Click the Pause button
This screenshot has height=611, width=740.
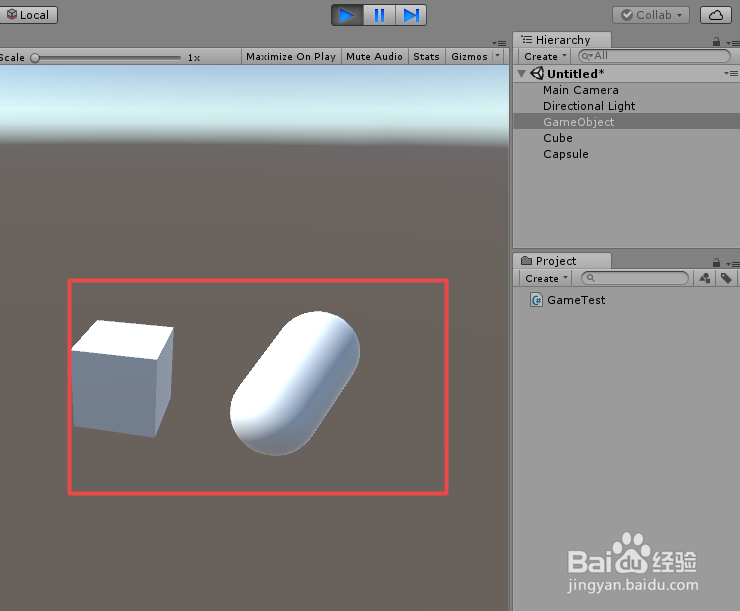tap(379, 15)
